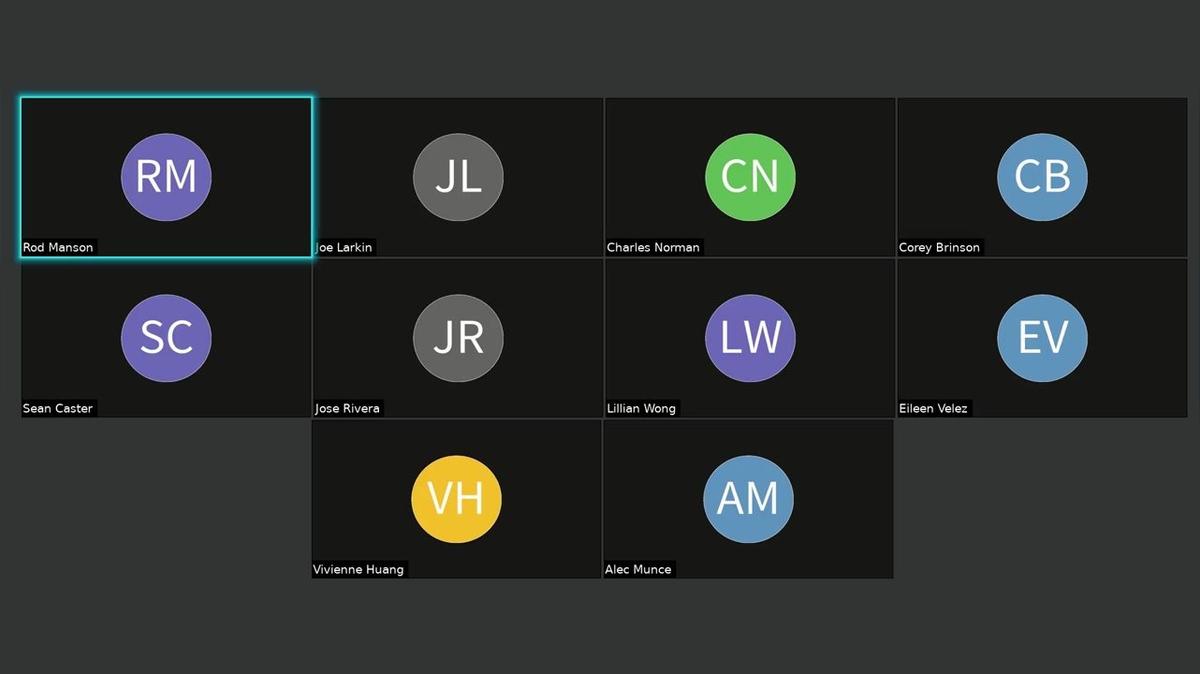Click the Rod Manson name label
The width and height of the screenshot is (1200, 674).
coord(58,247)
